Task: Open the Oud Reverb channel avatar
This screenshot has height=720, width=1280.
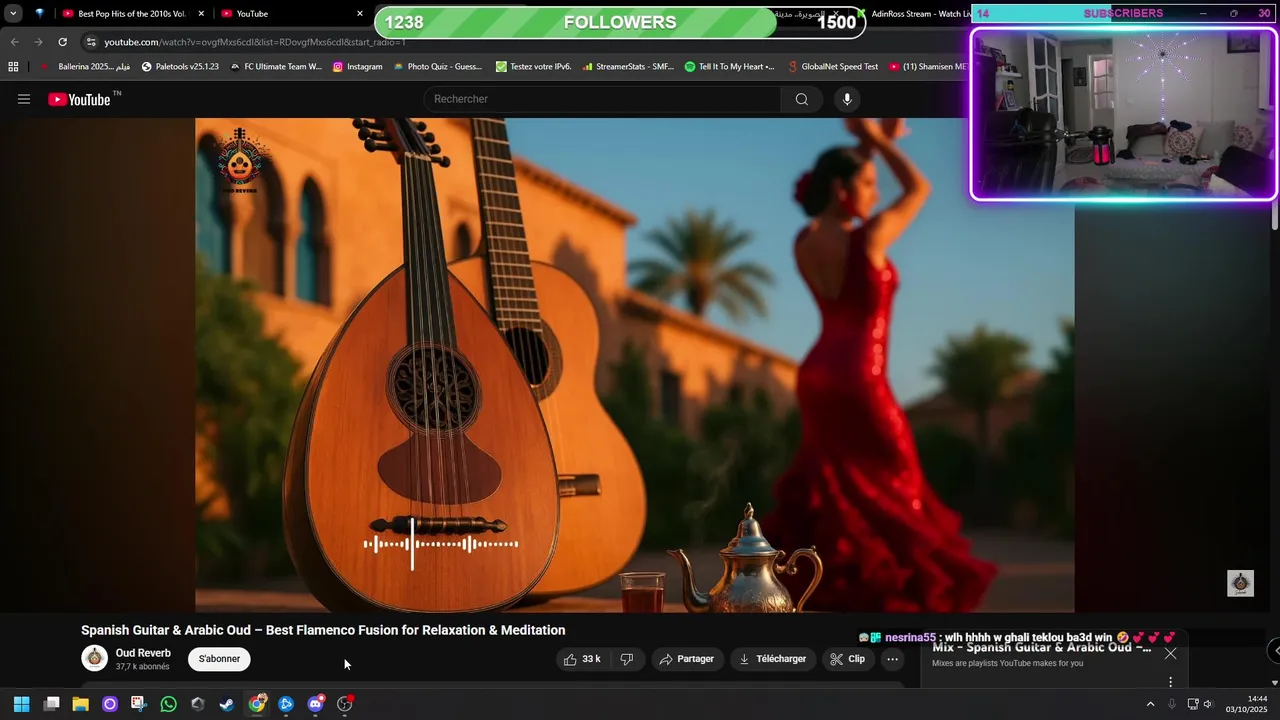Action: click(x=94, y=658)
